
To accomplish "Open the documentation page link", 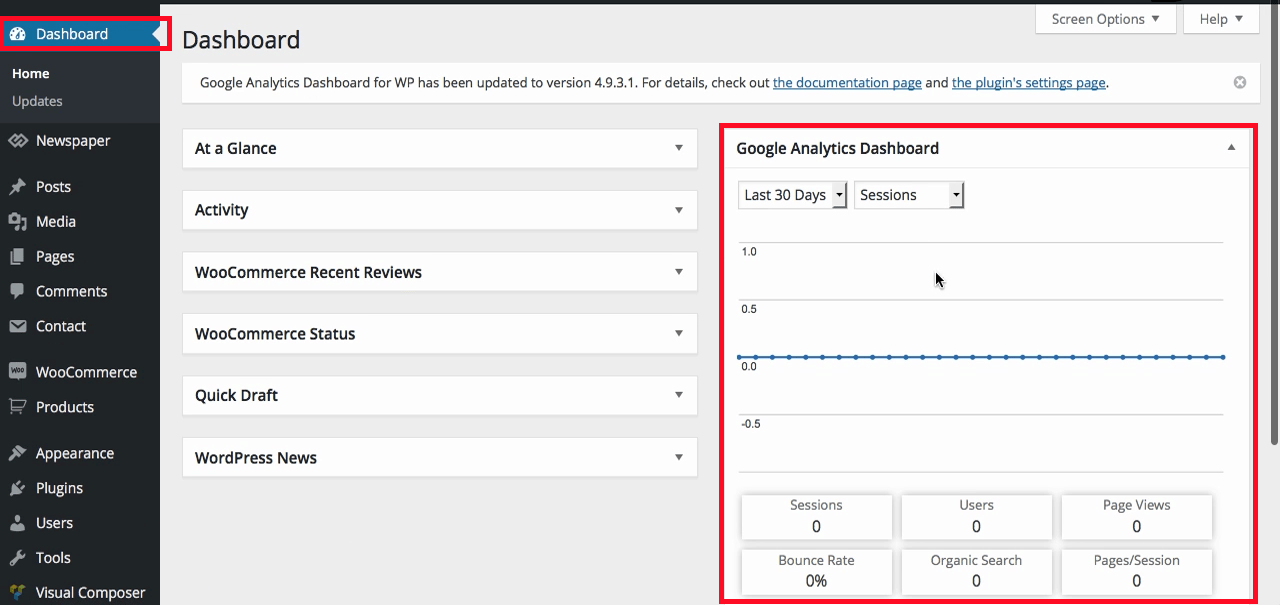I will 847,83.
